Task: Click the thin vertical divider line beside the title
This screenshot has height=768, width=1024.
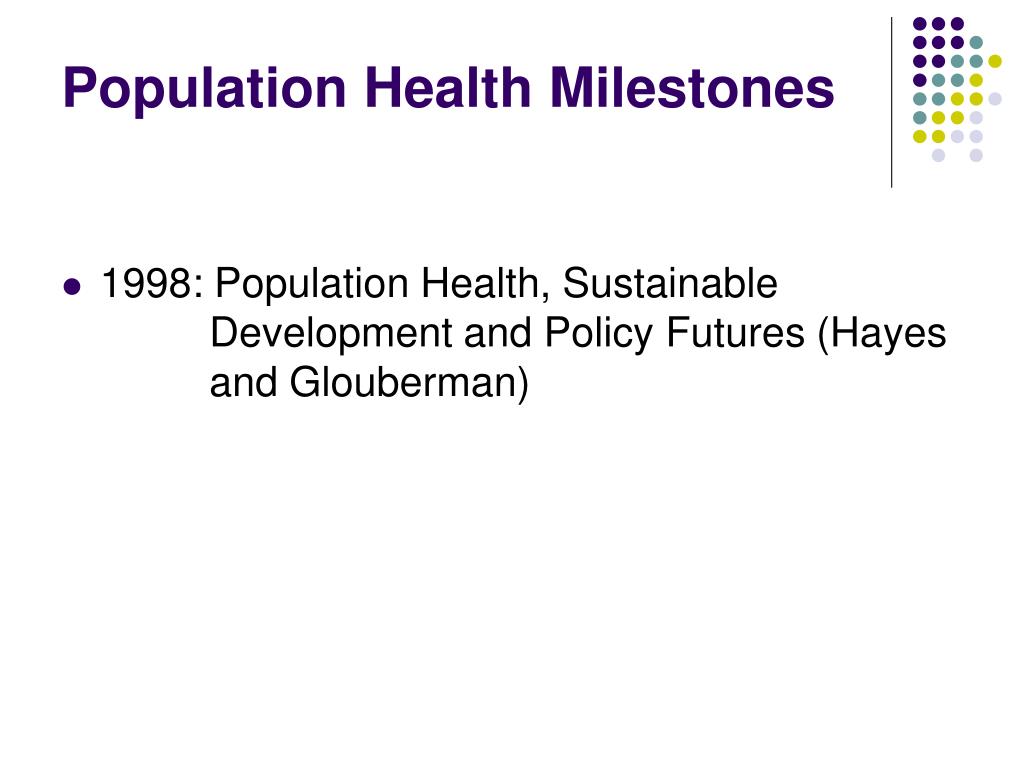Action: (x=891, y=103)
